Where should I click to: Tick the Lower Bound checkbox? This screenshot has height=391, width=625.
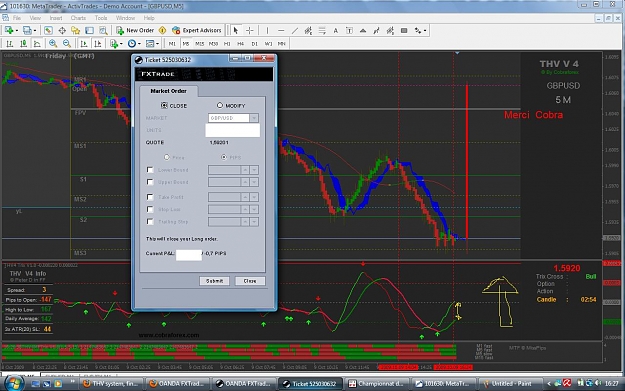[x=150, y=170]
